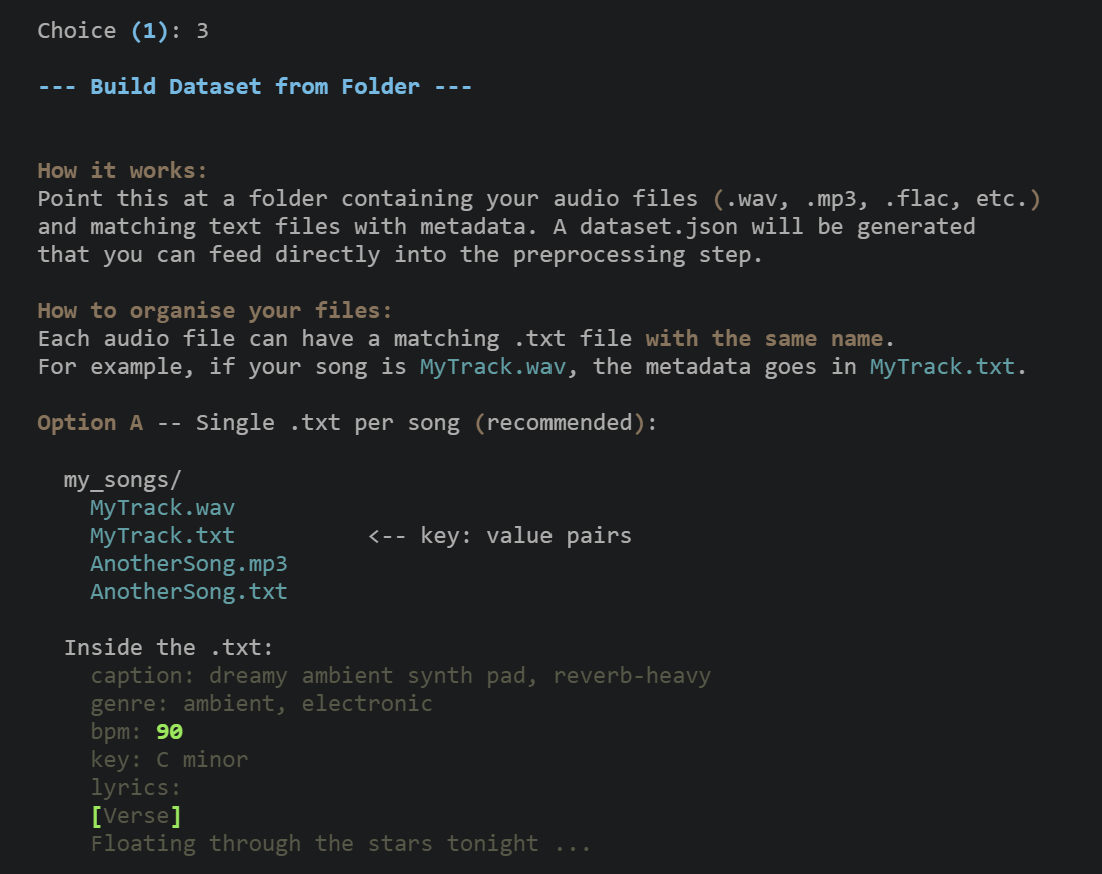Click the "Option A" label
Viewport: 1102px width, 874px height.
coord(90,423)
